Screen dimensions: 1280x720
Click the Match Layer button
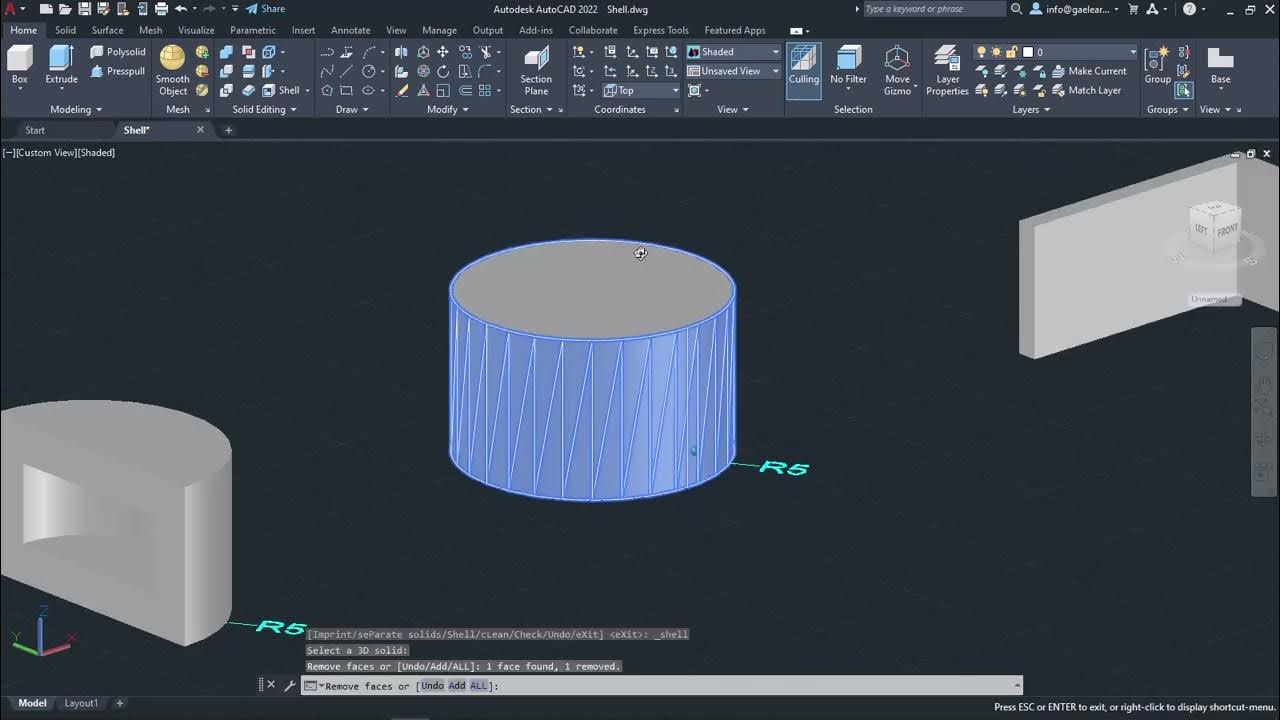(1086, 90)
